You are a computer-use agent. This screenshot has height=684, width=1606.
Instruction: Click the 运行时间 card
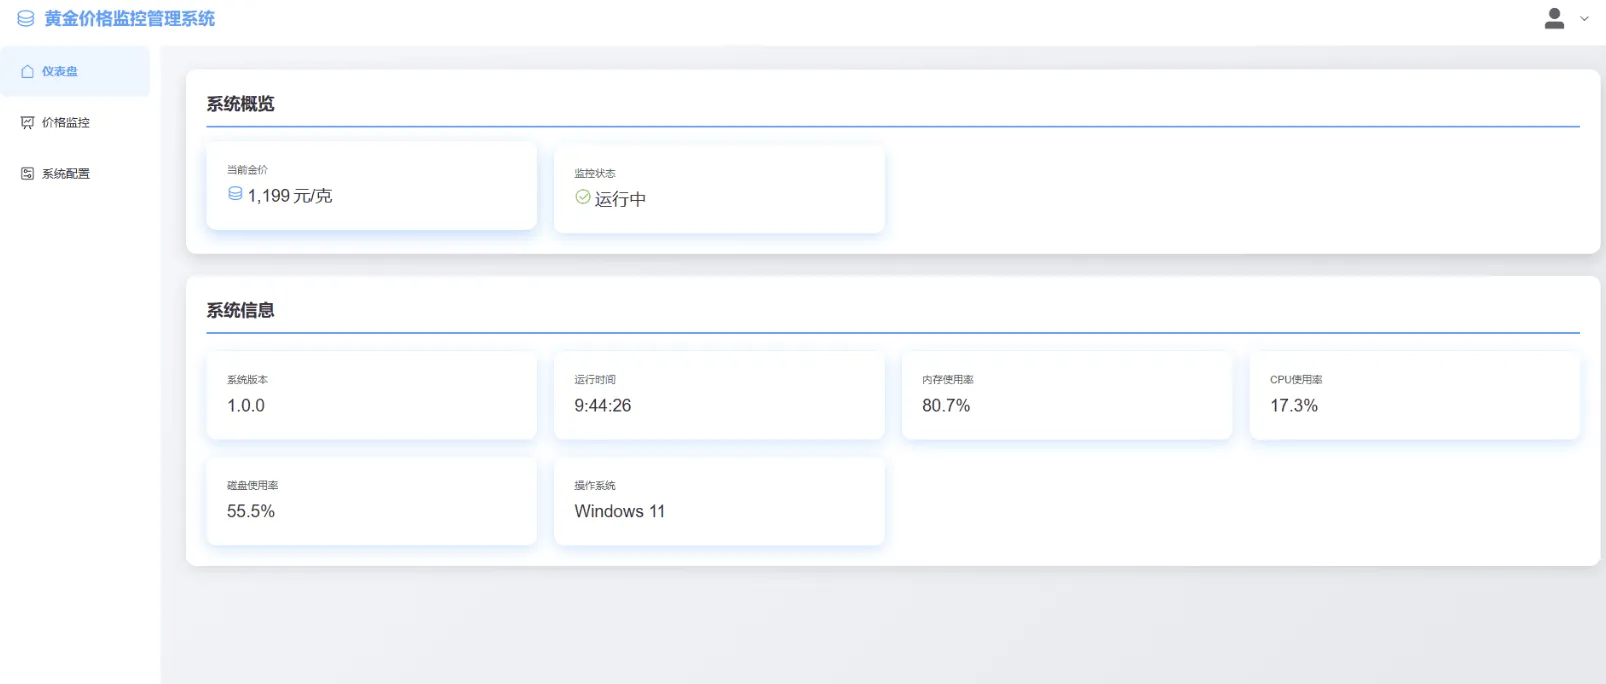click(719, 395)
